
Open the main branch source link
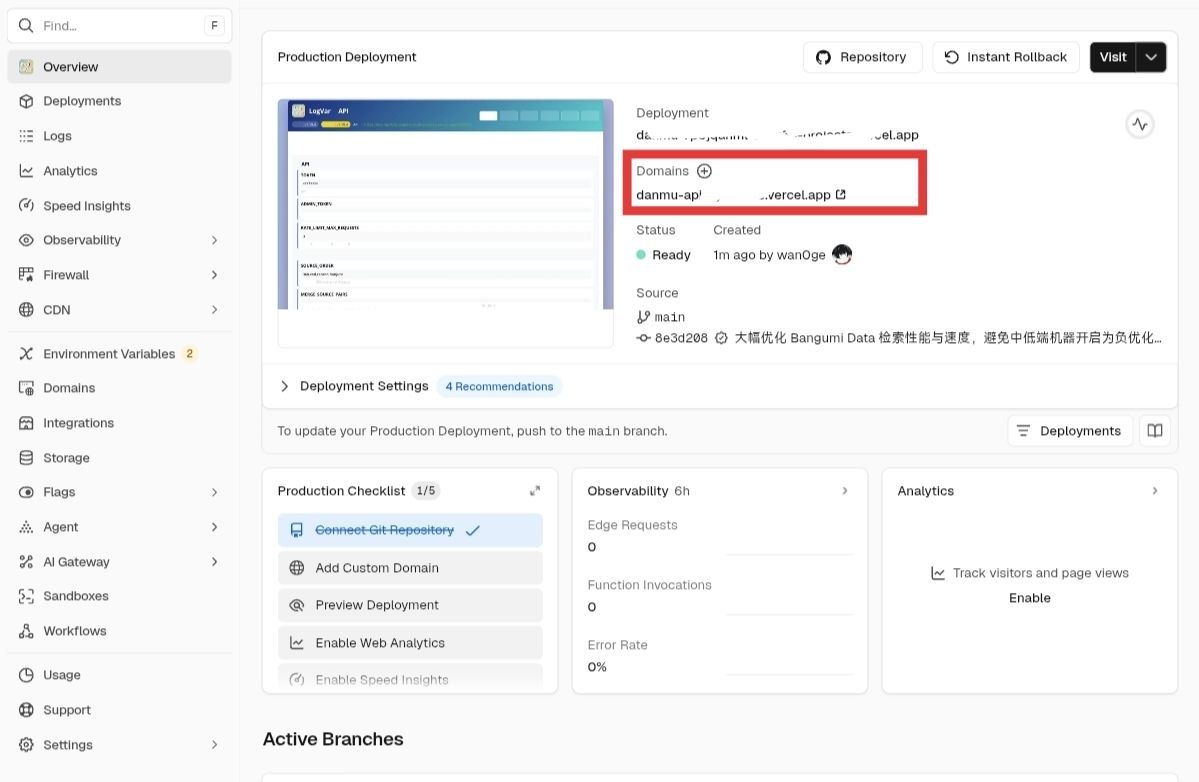coord(661,316)
